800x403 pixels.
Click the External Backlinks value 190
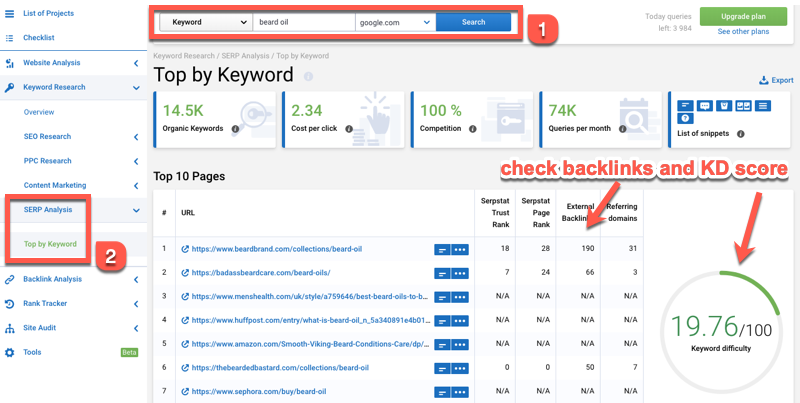click(x=588, y=249)
